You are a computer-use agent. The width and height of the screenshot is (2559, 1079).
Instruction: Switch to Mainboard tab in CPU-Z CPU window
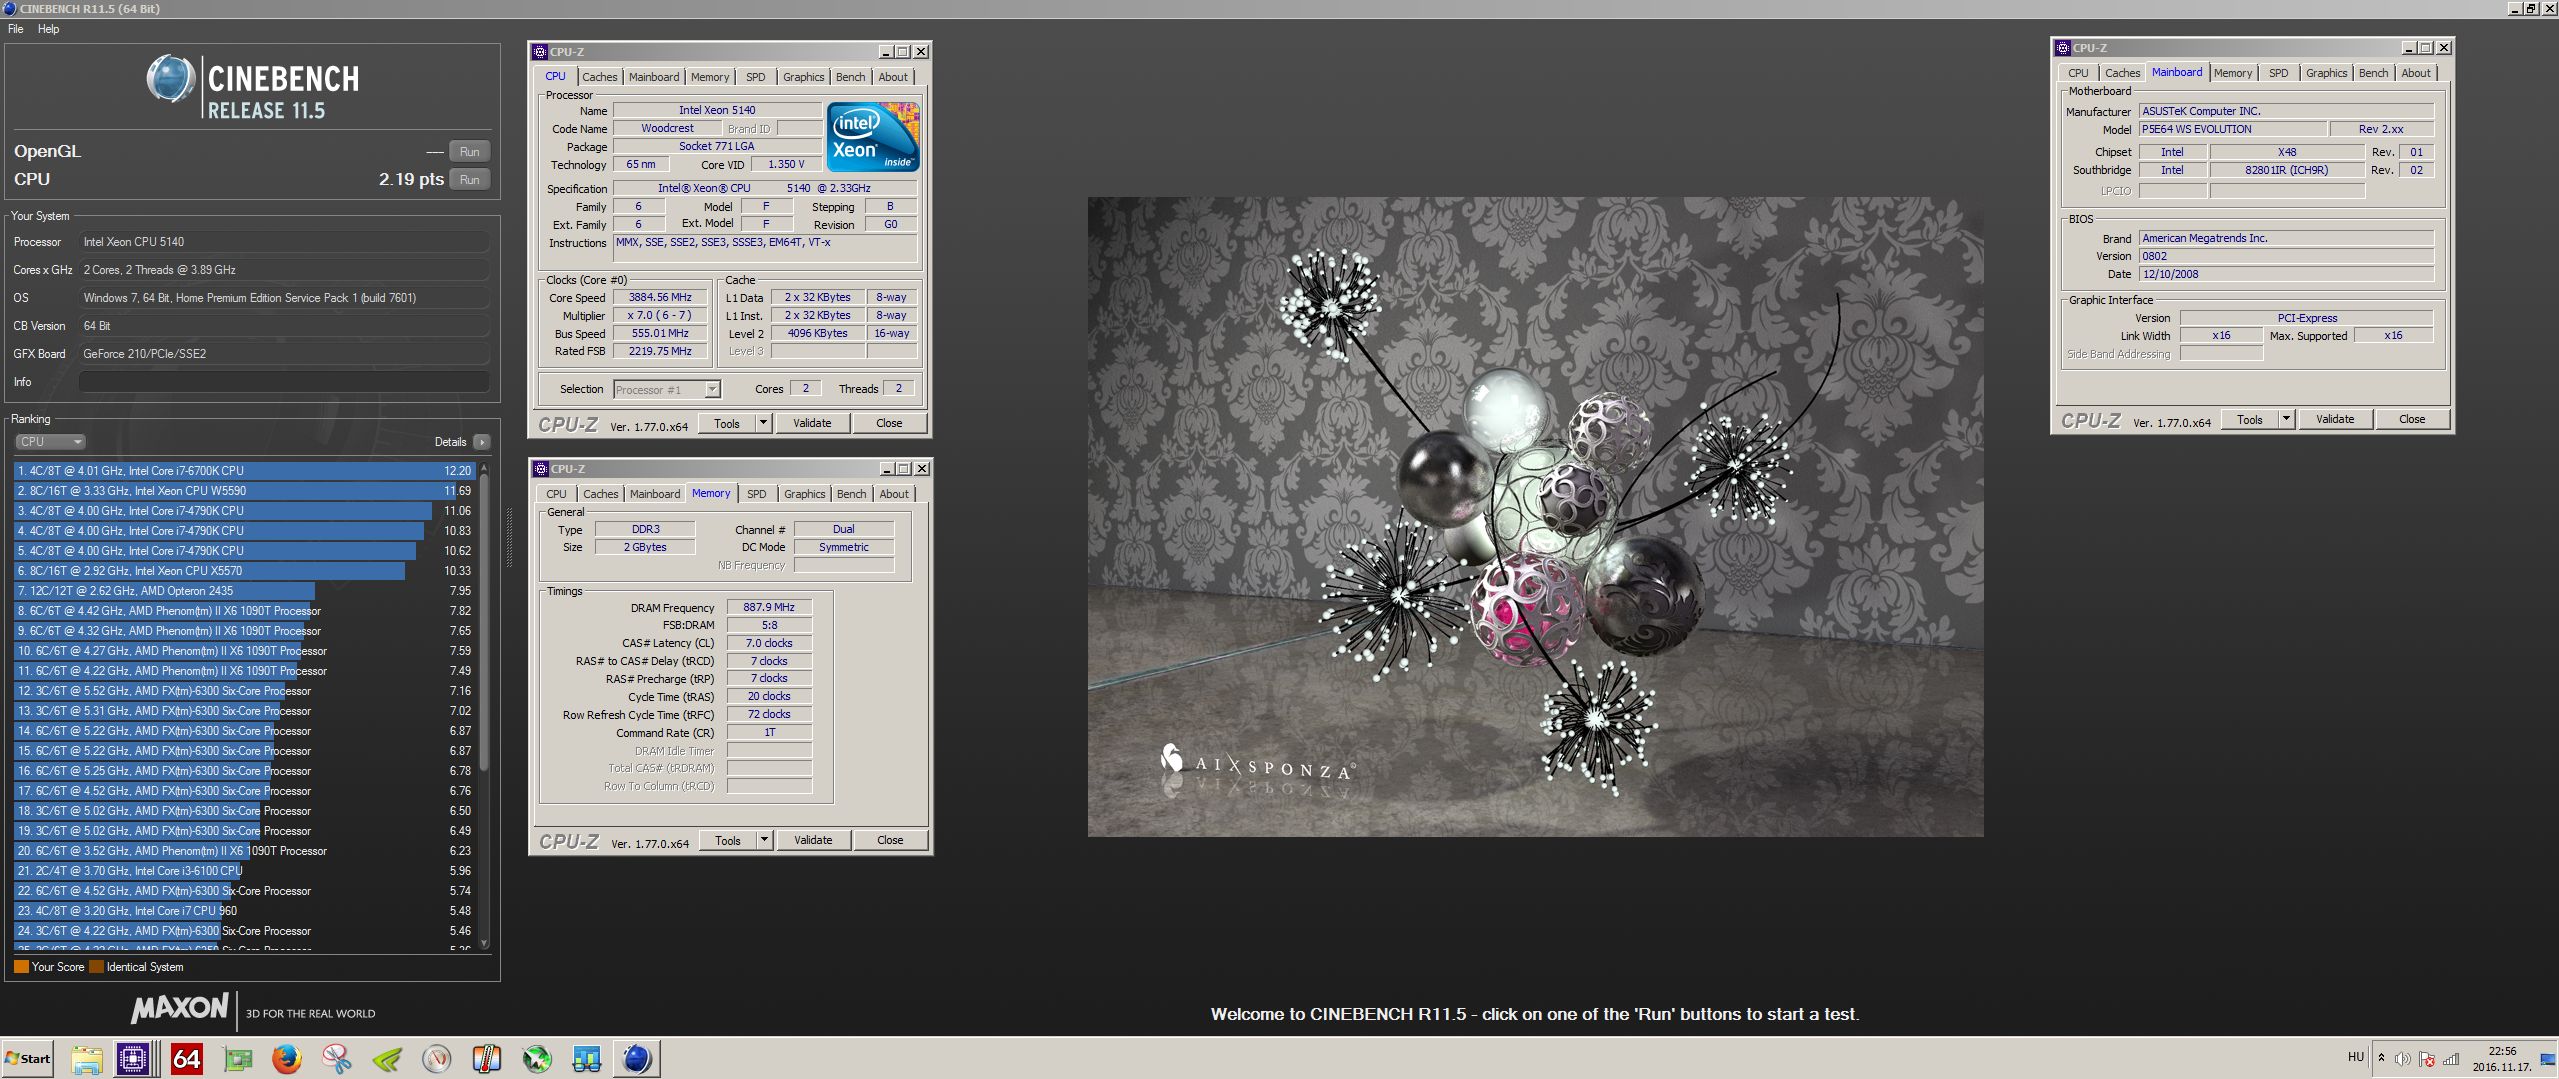tap(654, 77)
